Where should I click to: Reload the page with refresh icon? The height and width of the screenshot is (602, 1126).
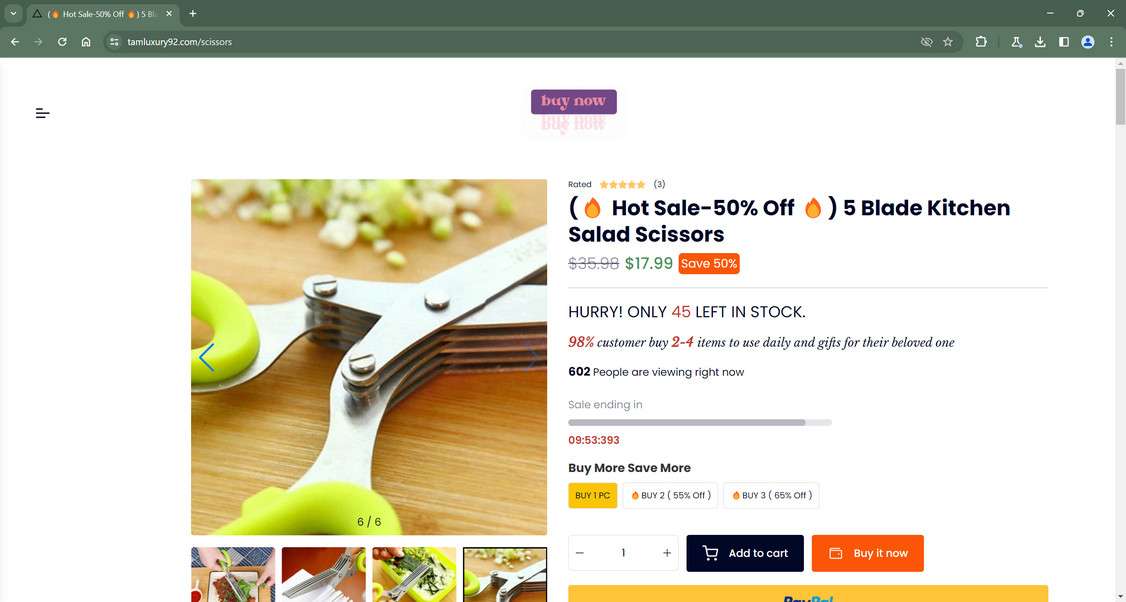pyautogui.click(x=62, y=42)
